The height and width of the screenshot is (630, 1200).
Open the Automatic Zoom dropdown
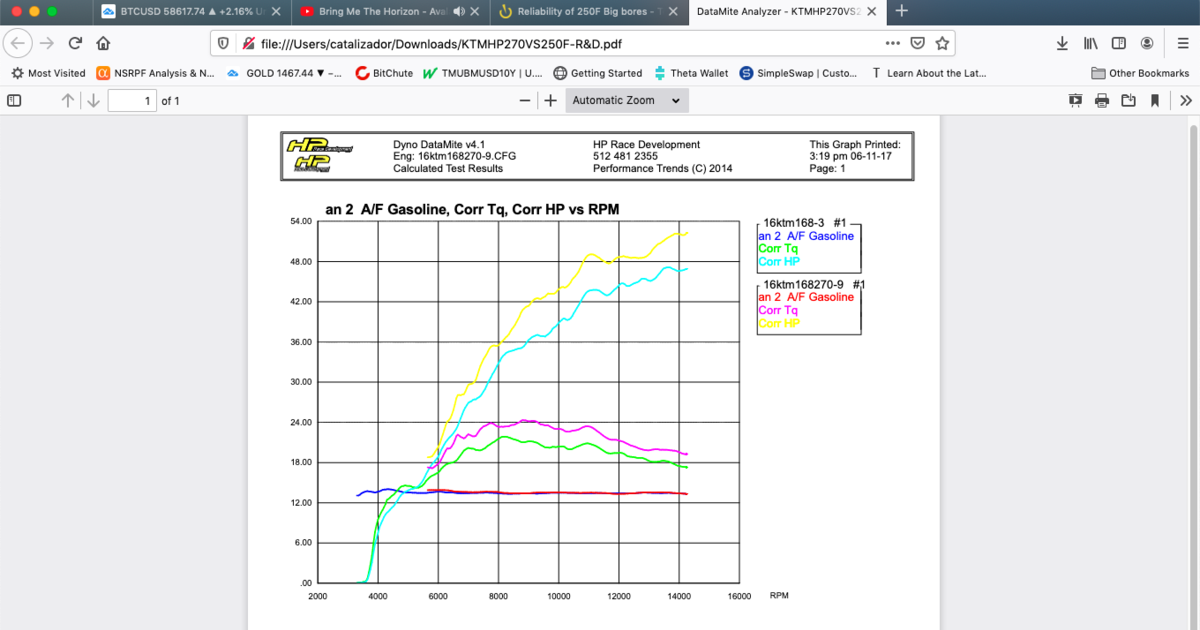(627, 100)
